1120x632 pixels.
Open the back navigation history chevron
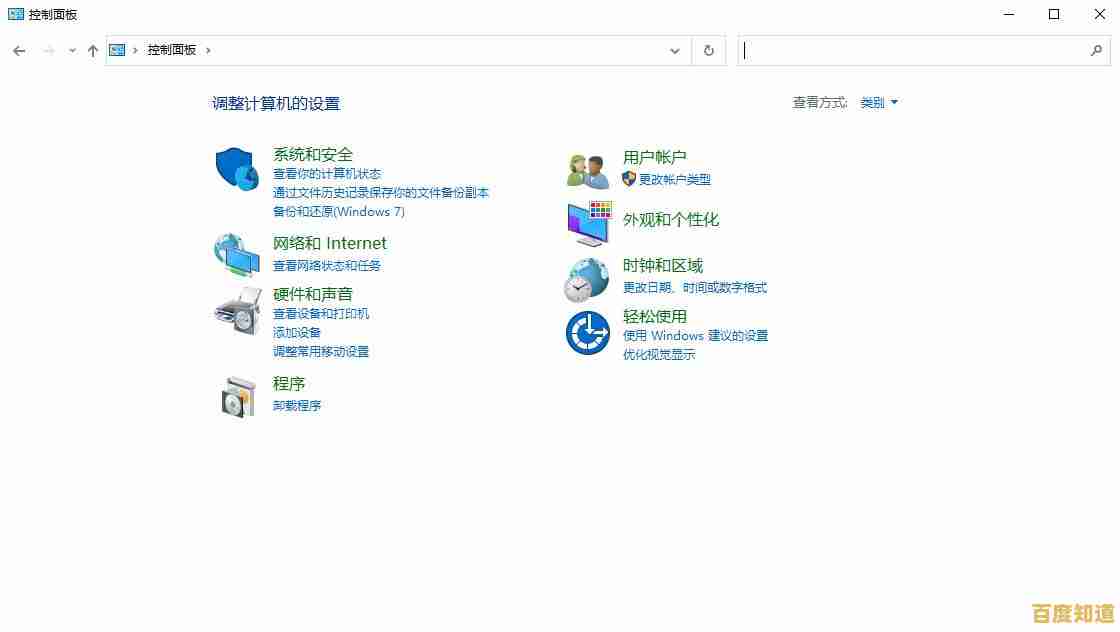tap(71, 50)
